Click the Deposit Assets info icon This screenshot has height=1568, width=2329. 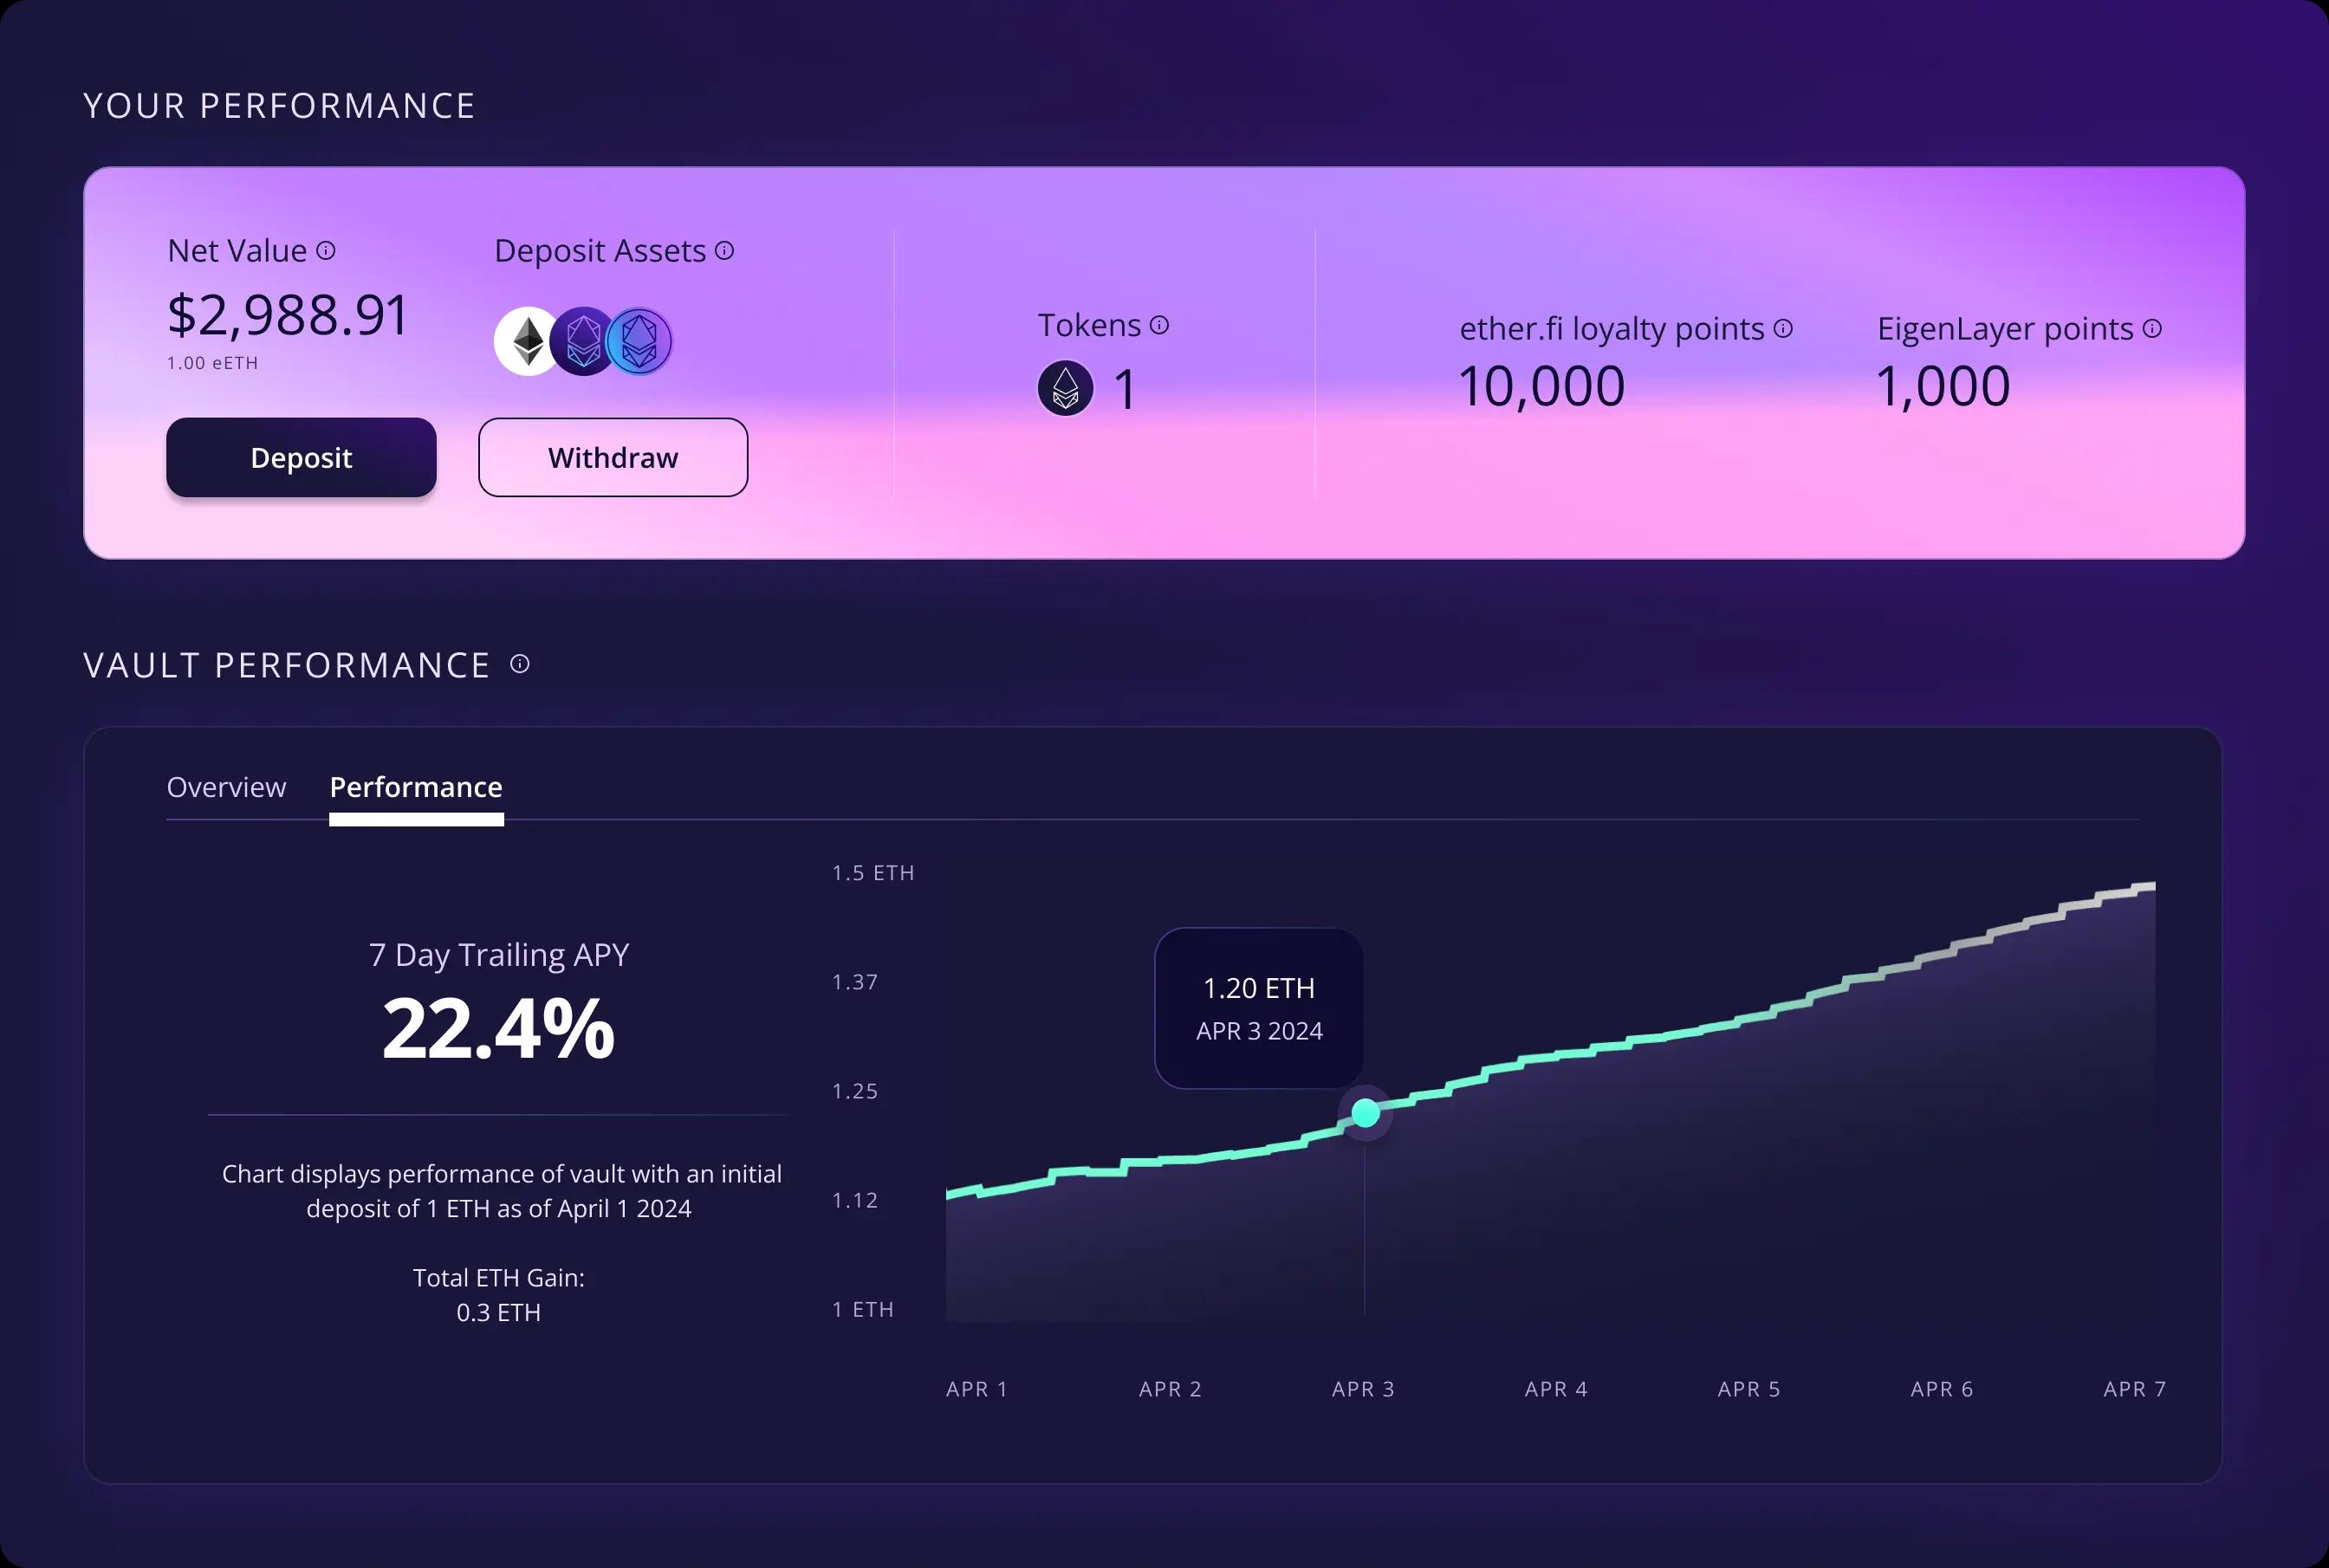[725, 250]
